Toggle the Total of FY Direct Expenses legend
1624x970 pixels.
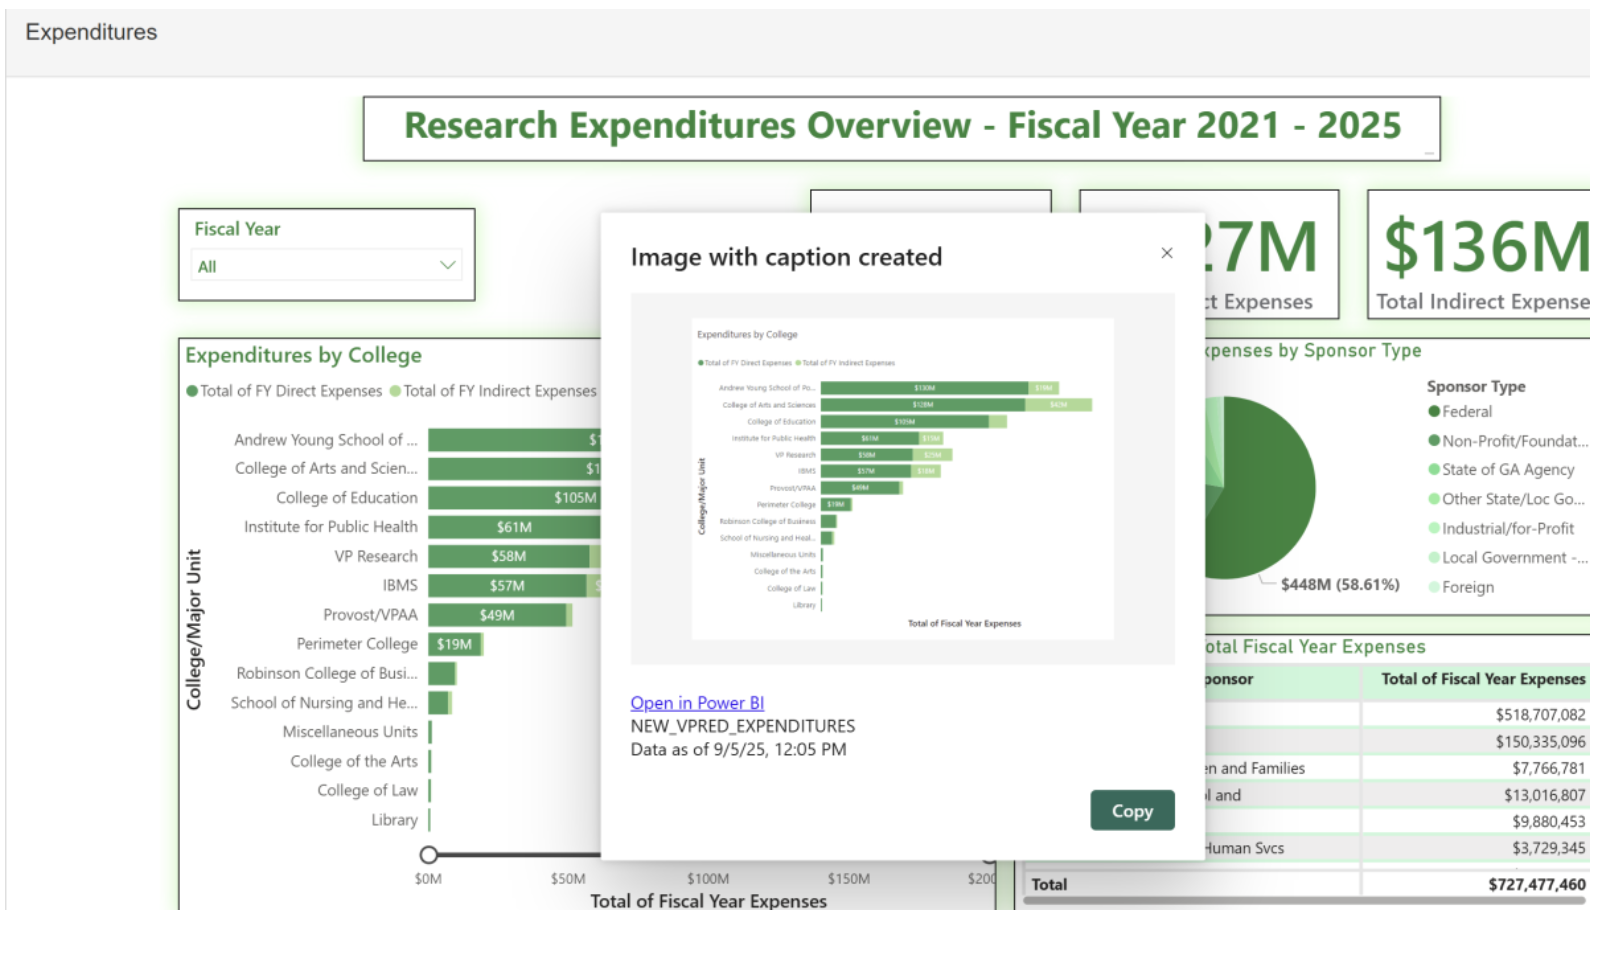pyautogui.click(x=285, y=393)
